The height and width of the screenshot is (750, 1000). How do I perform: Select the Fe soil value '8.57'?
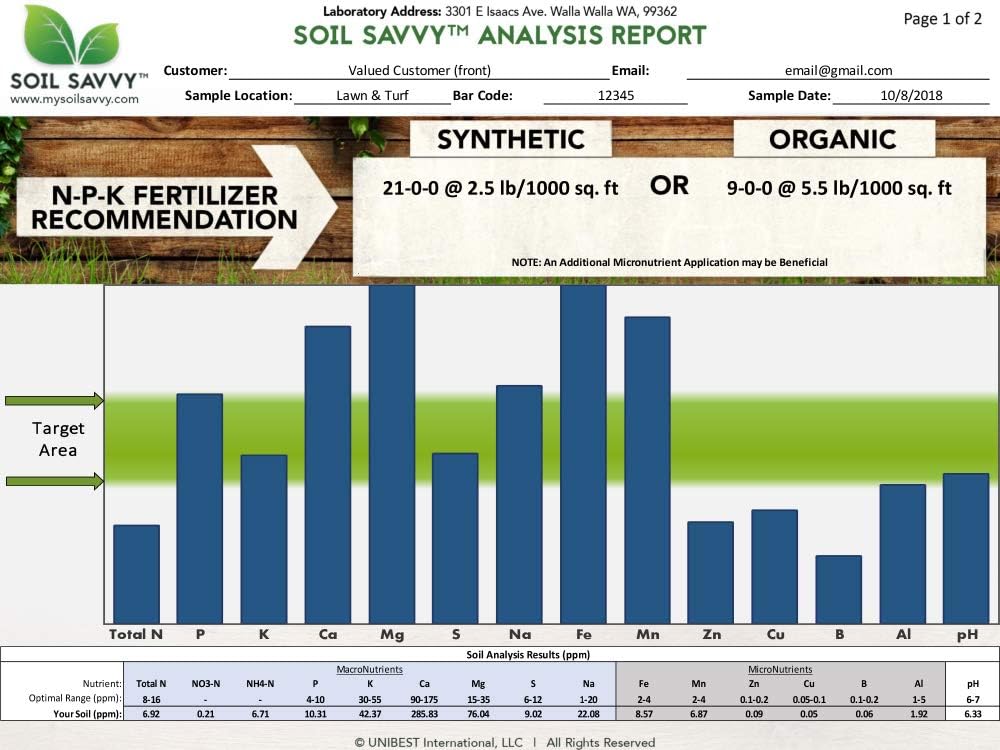(x=644, y=714)
